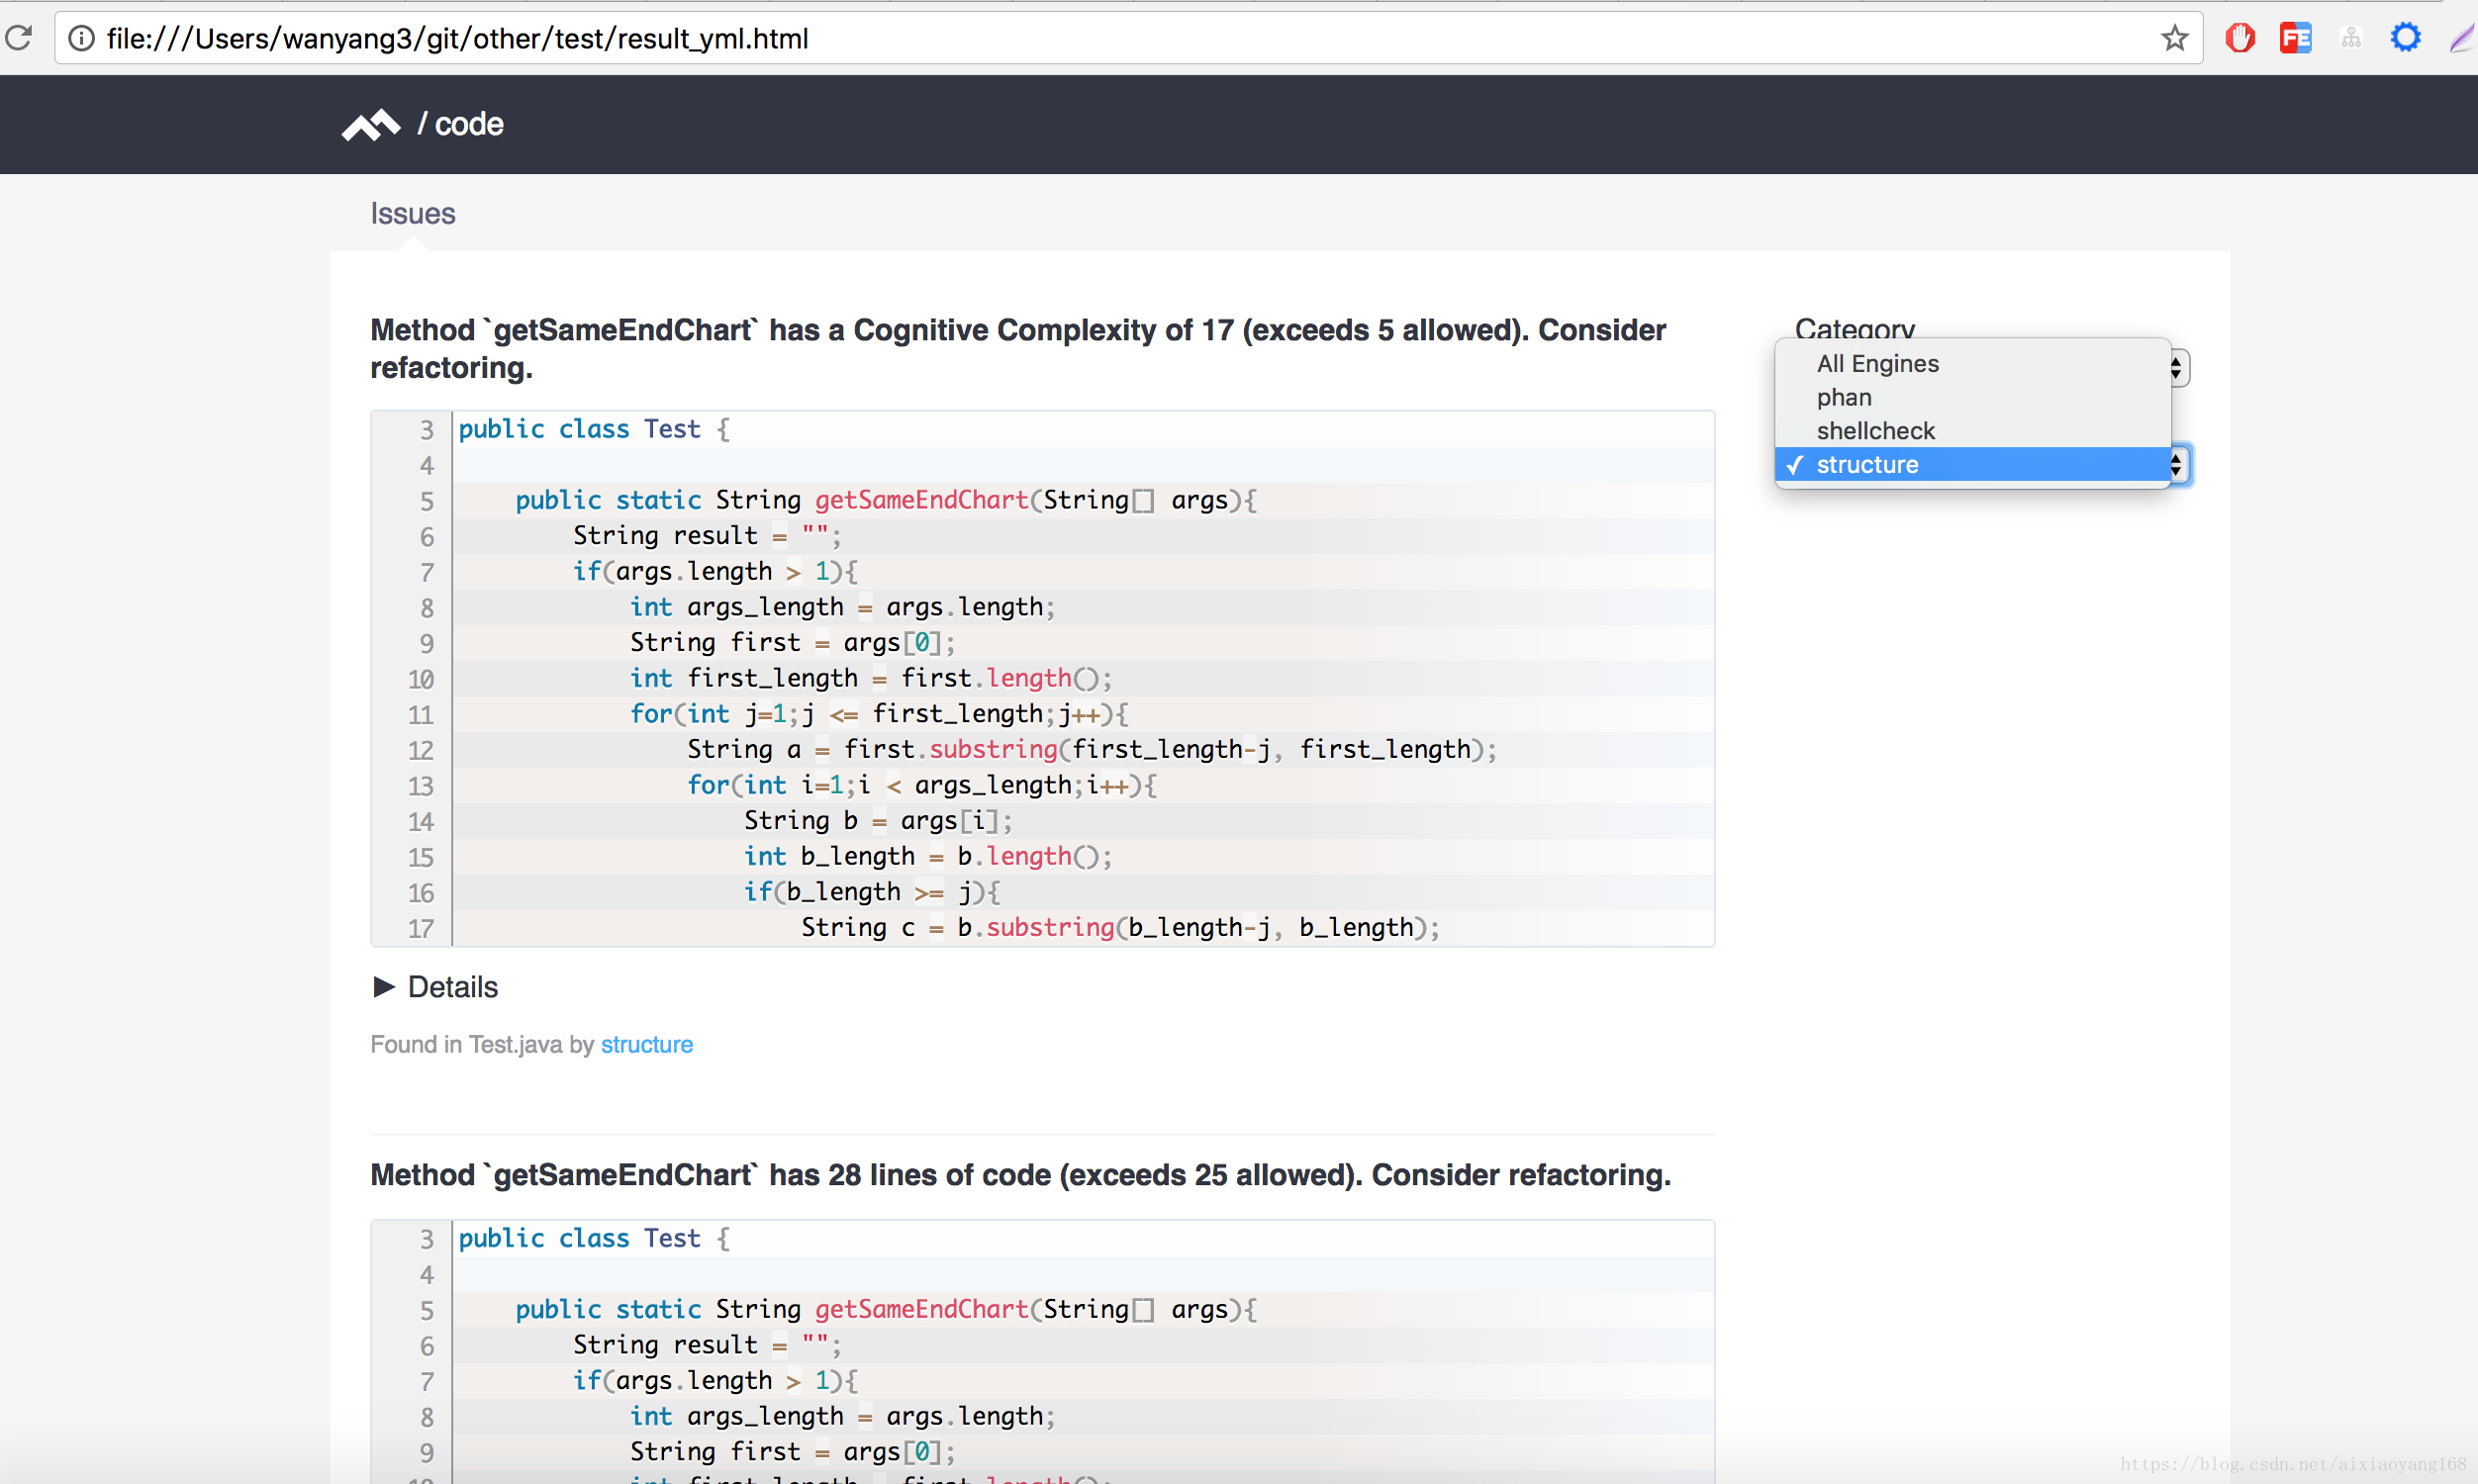Select line number 11 in the first code block
This screenshot has height=1484, width=2478.
click(x=420, y=715)
